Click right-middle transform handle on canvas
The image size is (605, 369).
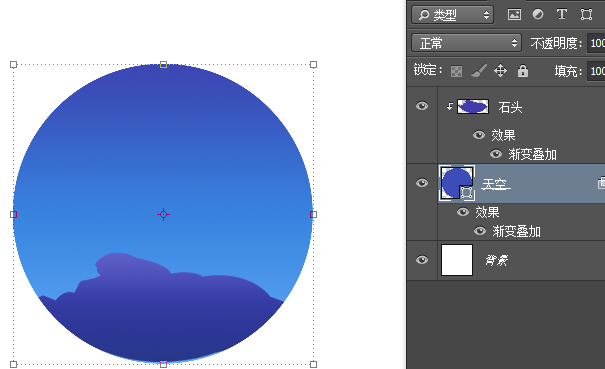click(313, 214)
